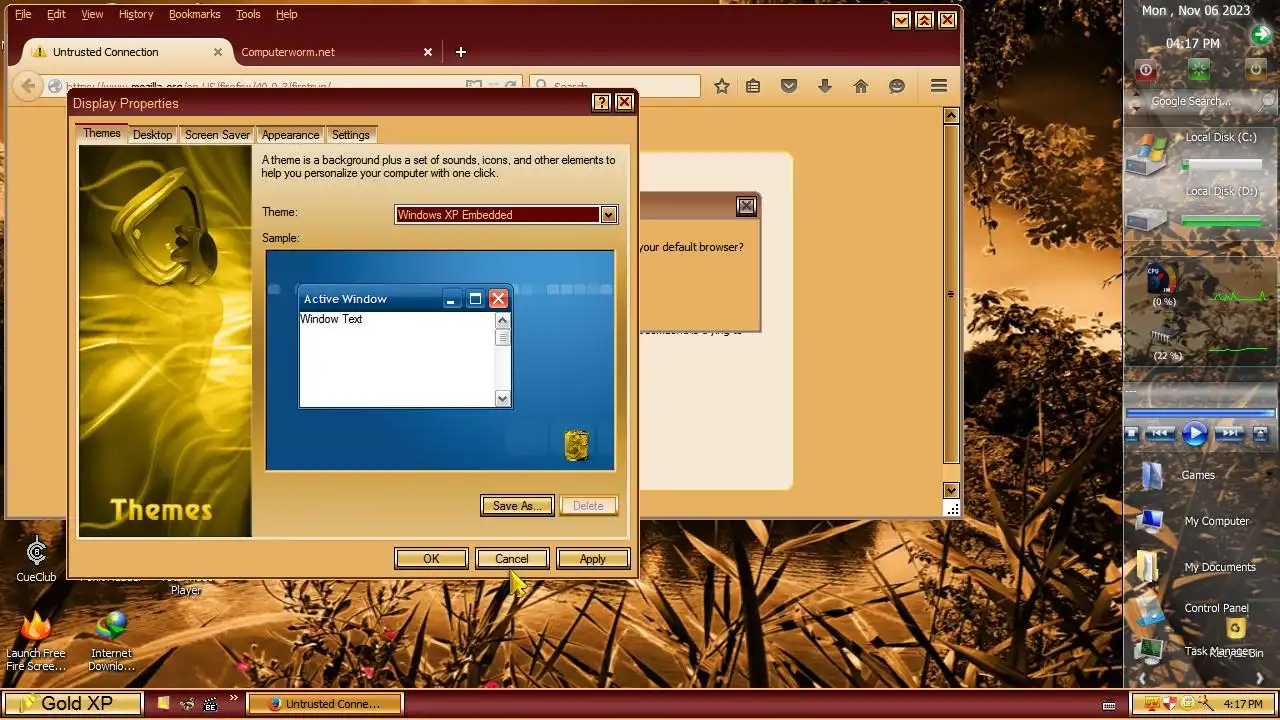Viewport: 1280px width, 720px height.
Task: Click the on-screen keyboard tray icon
Action: tap(1108, 705)
